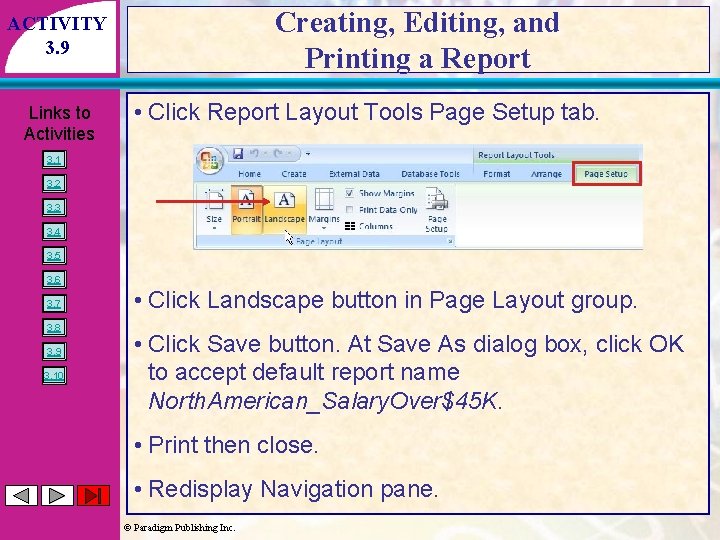Open activity link 3.9
The image size is (720, 540).
54,351
